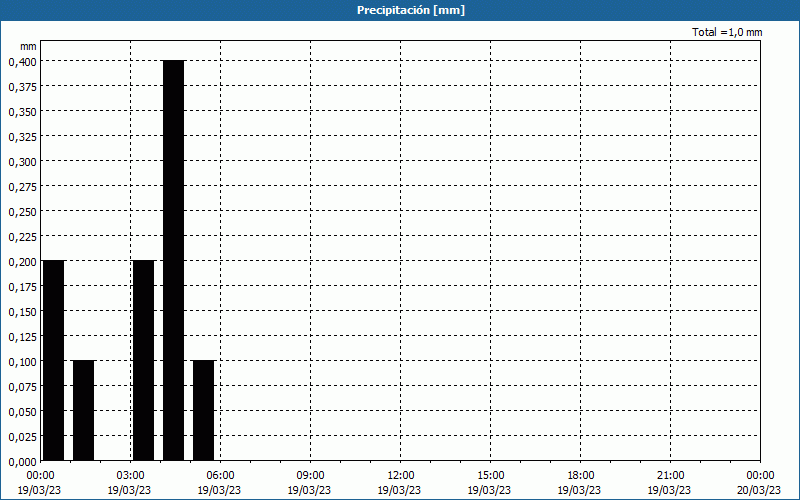
Task: Click the 0,125 y-axis label
Action: click(x=22, y=337)
